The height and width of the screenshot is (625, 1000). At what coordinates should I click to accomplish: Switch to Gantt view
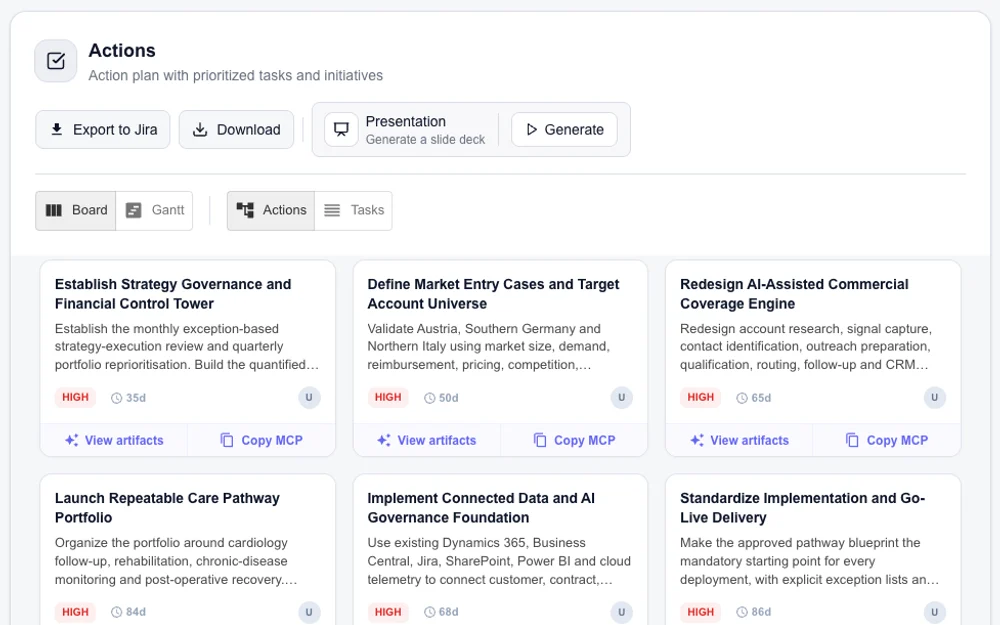(154, 210)
